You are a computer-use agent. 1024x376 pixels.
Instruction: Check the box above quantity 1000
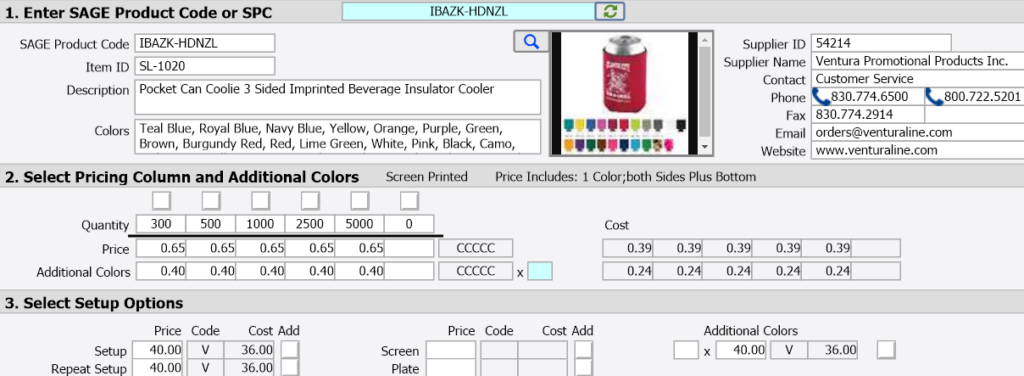pyautogui.click(x=261, y=200)
